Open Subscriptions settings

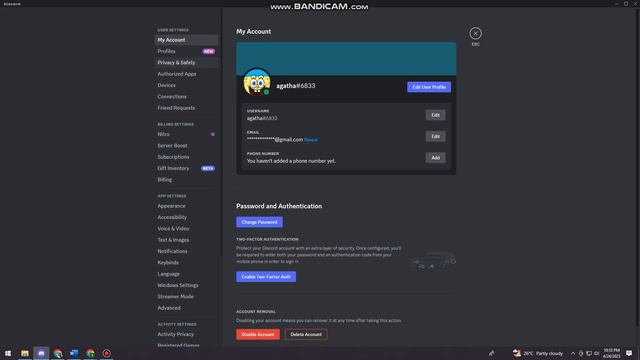pyautogui.click(x=186, y=157)
